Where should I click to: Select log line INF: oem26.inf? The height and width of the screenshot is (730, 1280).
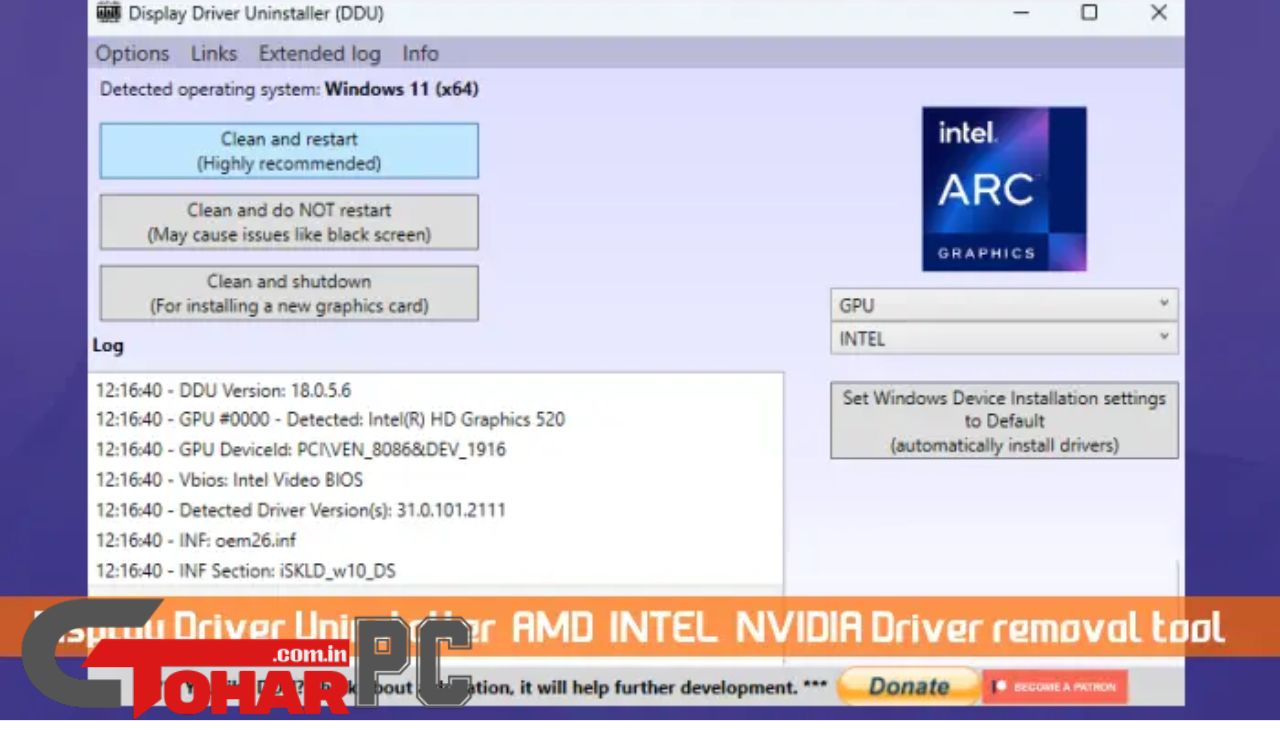pyautogui.click(x=196, y=540)
